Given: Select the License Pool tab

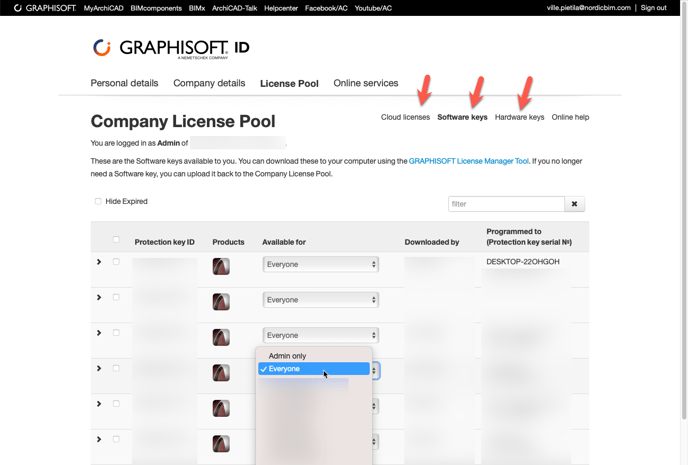Looking at the screenshot, I should (x=289, y=84).
